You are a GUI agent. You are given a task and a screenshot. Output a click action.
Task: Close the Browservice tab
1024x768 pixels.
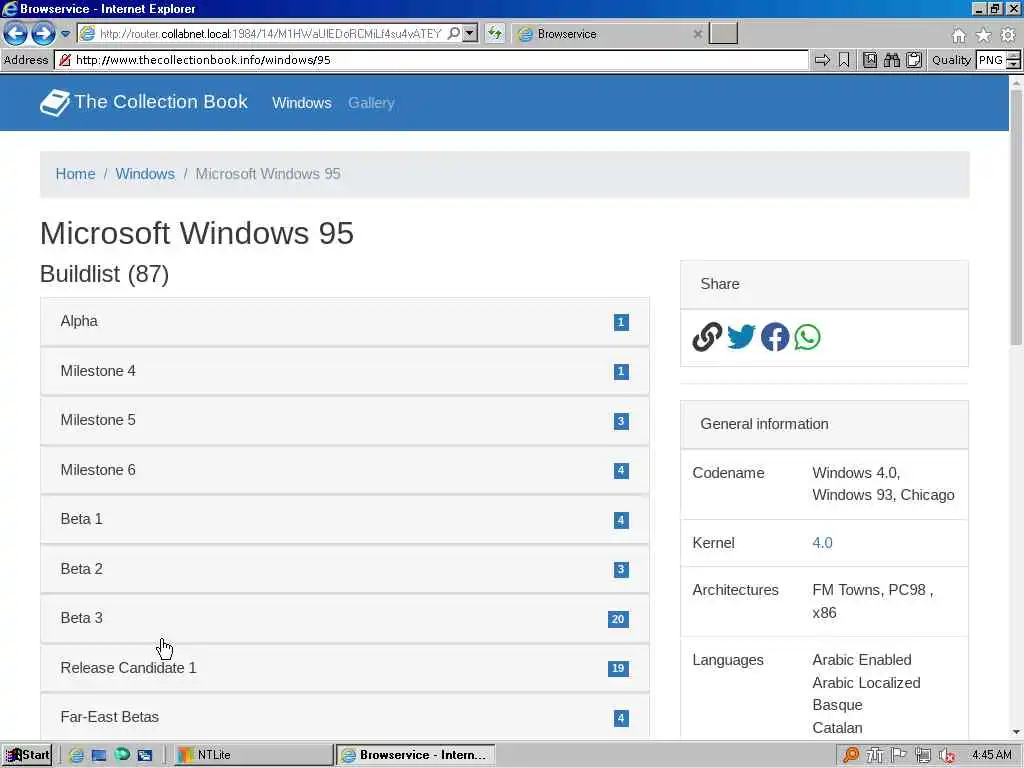pyautogui.click(x=697, y=34)
